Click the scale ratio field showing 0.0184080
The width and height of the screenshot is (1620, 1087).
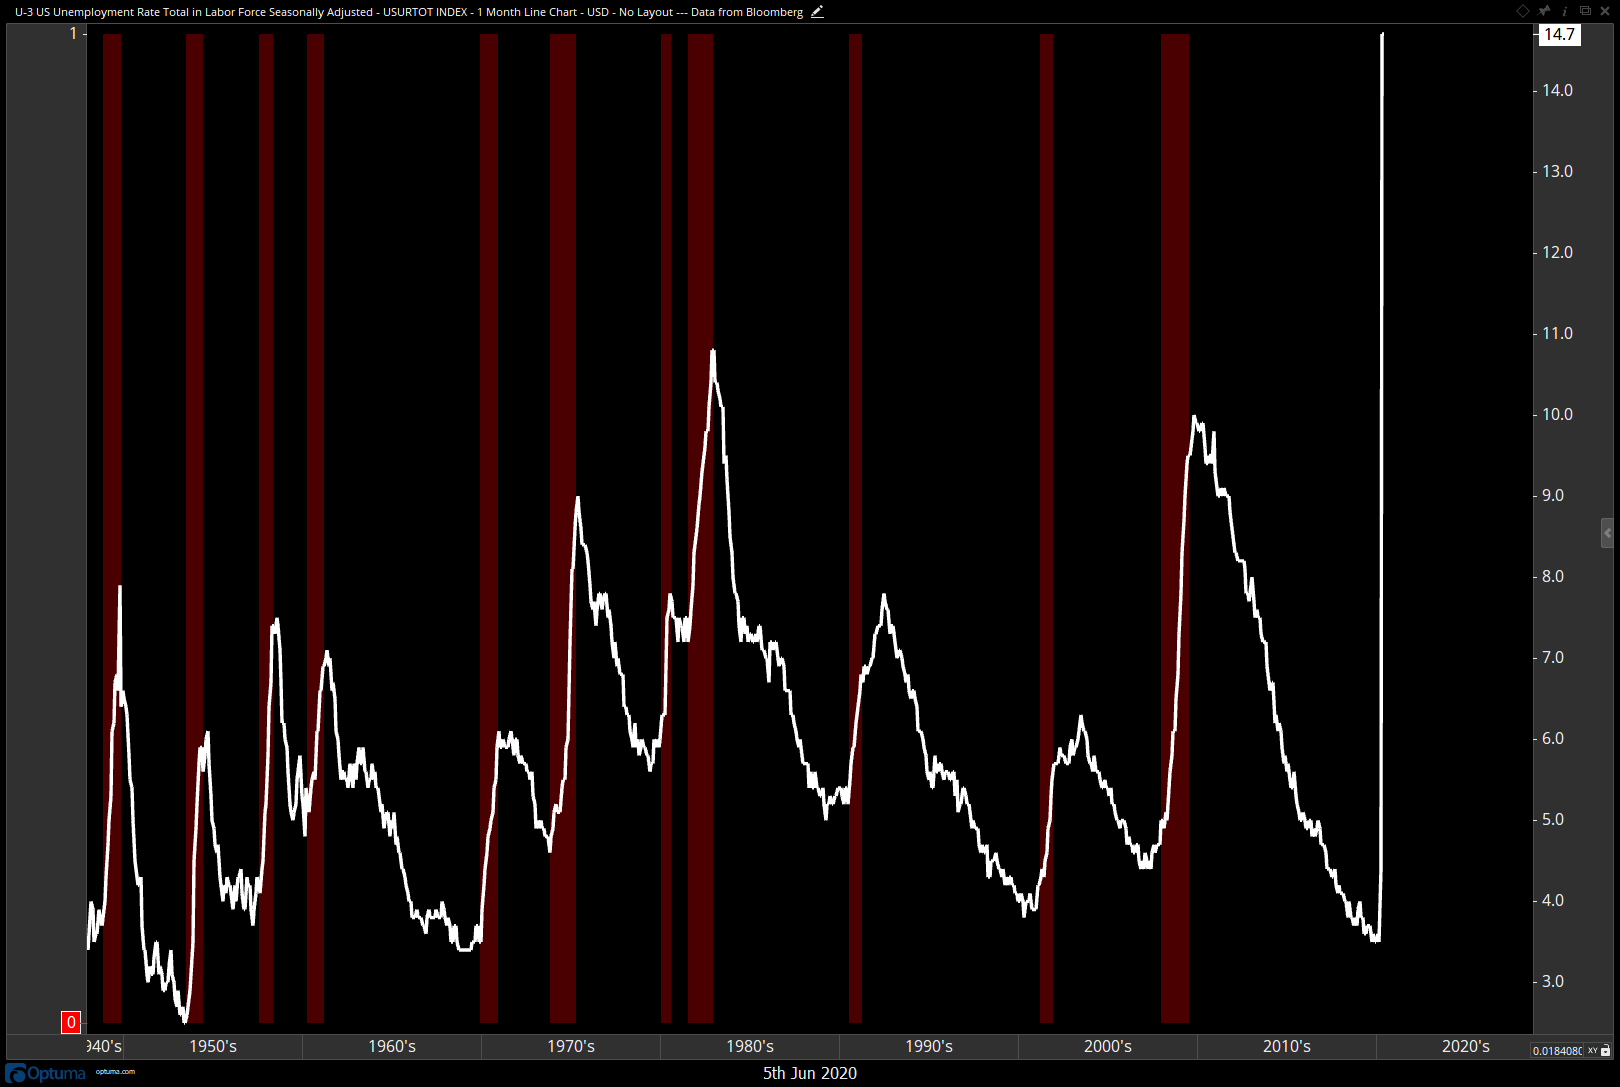[1558, 1050]
